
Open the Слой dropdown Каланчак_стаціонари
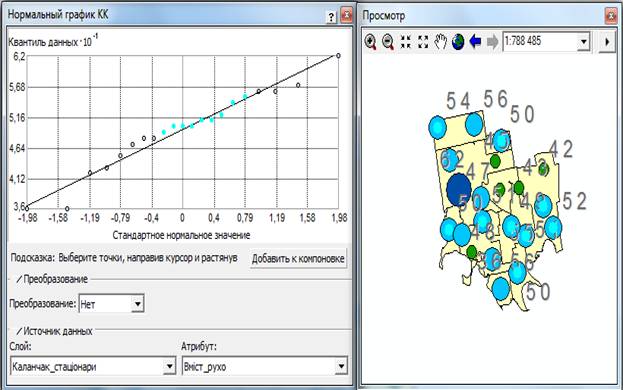click(x=169, y=366)
